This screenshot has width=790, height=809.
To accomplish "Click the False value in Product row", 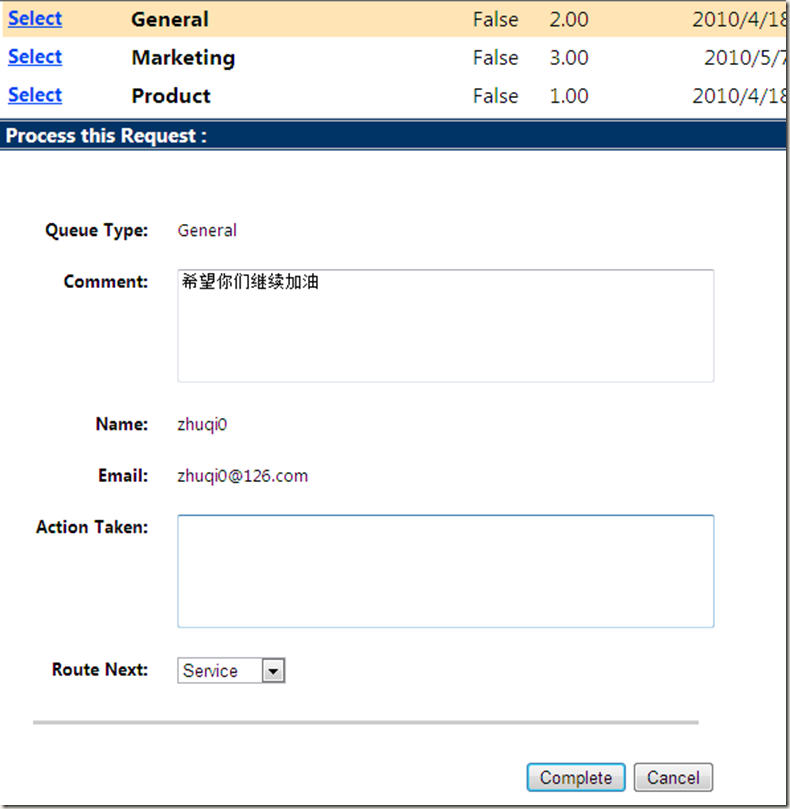I will tap(495, 96).
